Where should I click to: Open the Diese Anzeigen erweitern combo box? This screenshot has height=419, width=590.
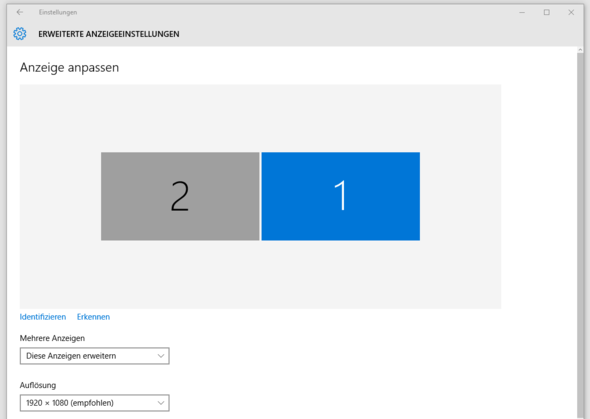pos(94,356)
